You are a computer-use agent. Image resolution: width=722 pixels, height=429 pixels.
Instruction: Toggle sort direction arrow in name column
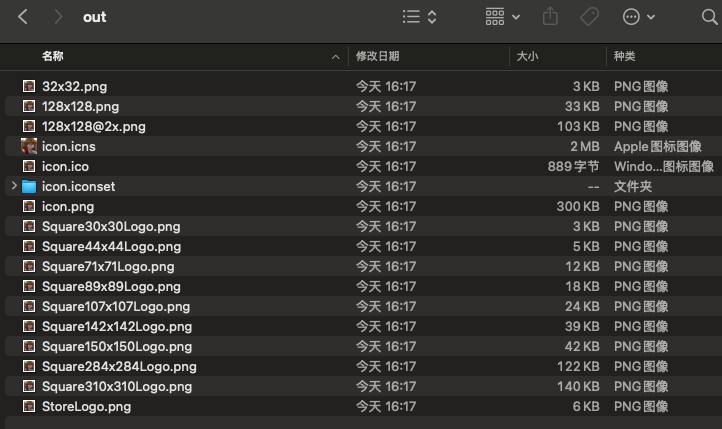click(x=336, y=58)
